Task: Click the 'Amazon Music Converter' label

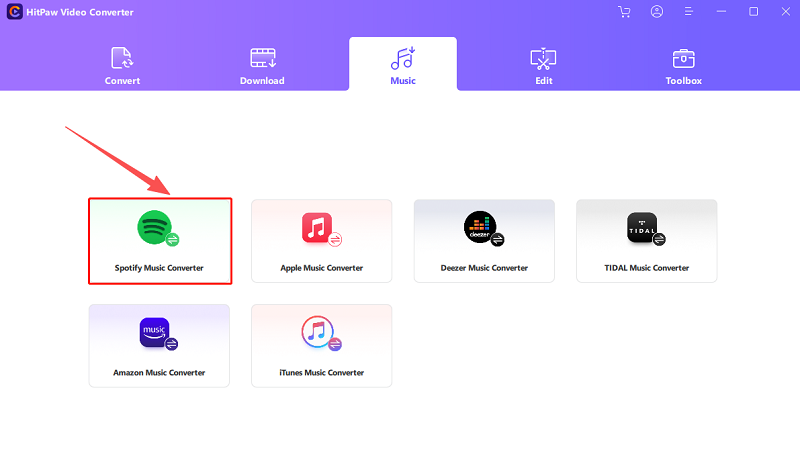Action: (159, 373)
